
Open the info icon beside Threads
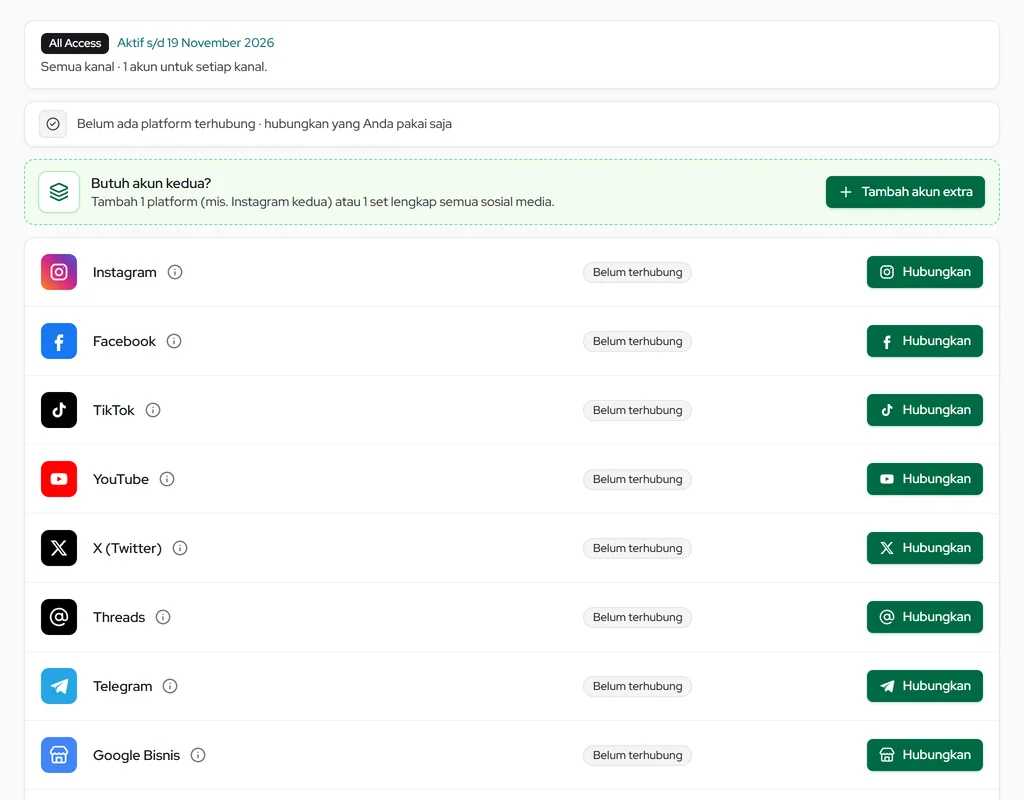coord(163,617)
